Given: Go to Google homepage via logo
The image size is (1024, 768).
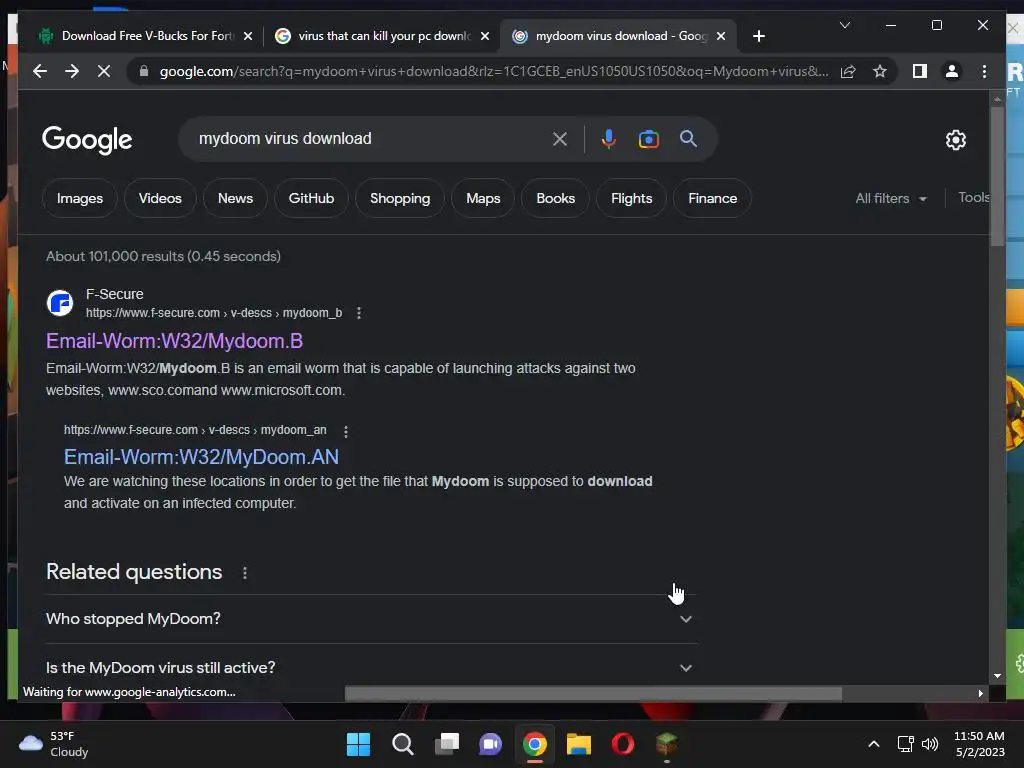Looking at the screenshot, I should point(87,140).
